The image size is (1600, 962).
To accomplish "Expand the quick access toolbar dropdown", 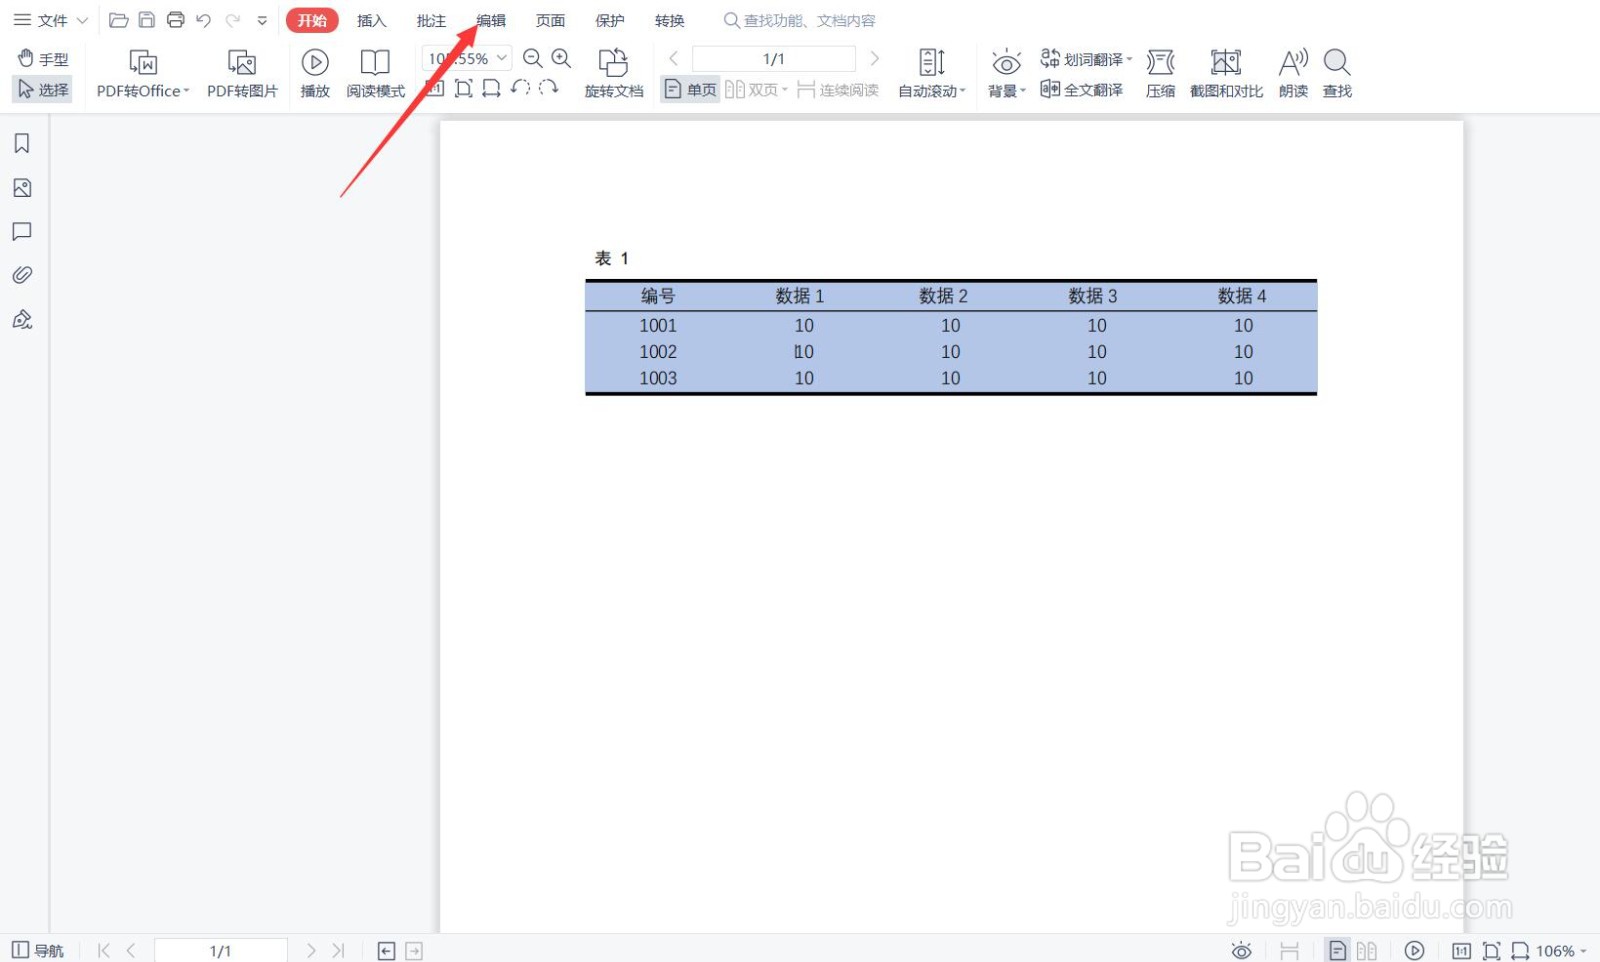I will click(262, 20).
